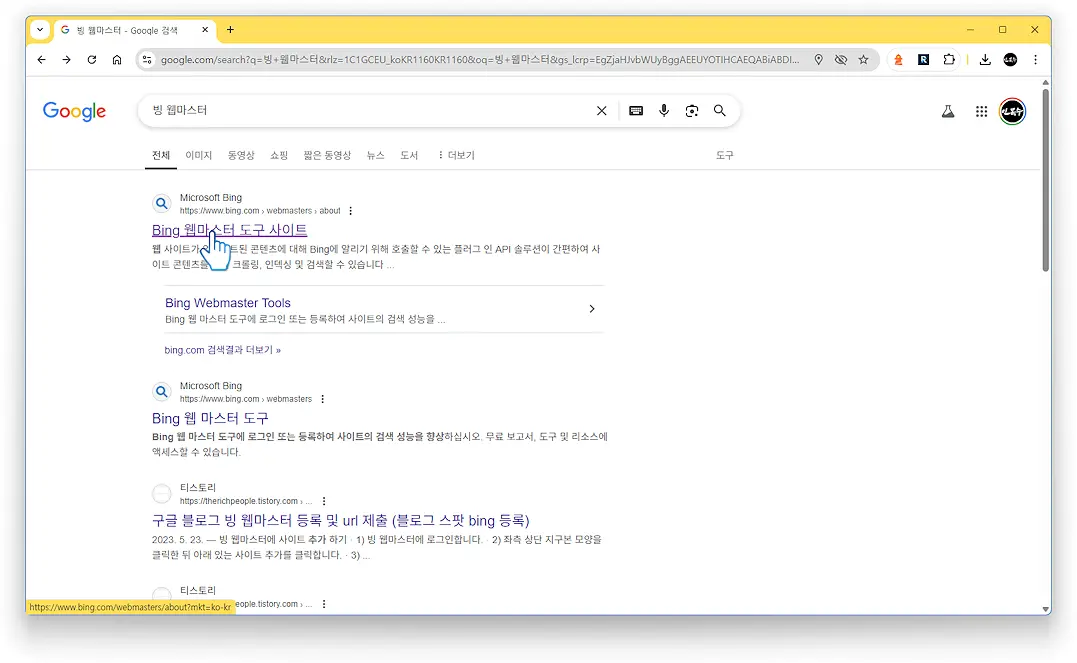Open Chrome's three-dot browser menu
The width and height of the screenshot is (1077, 663).
[x=1035, y=60]
